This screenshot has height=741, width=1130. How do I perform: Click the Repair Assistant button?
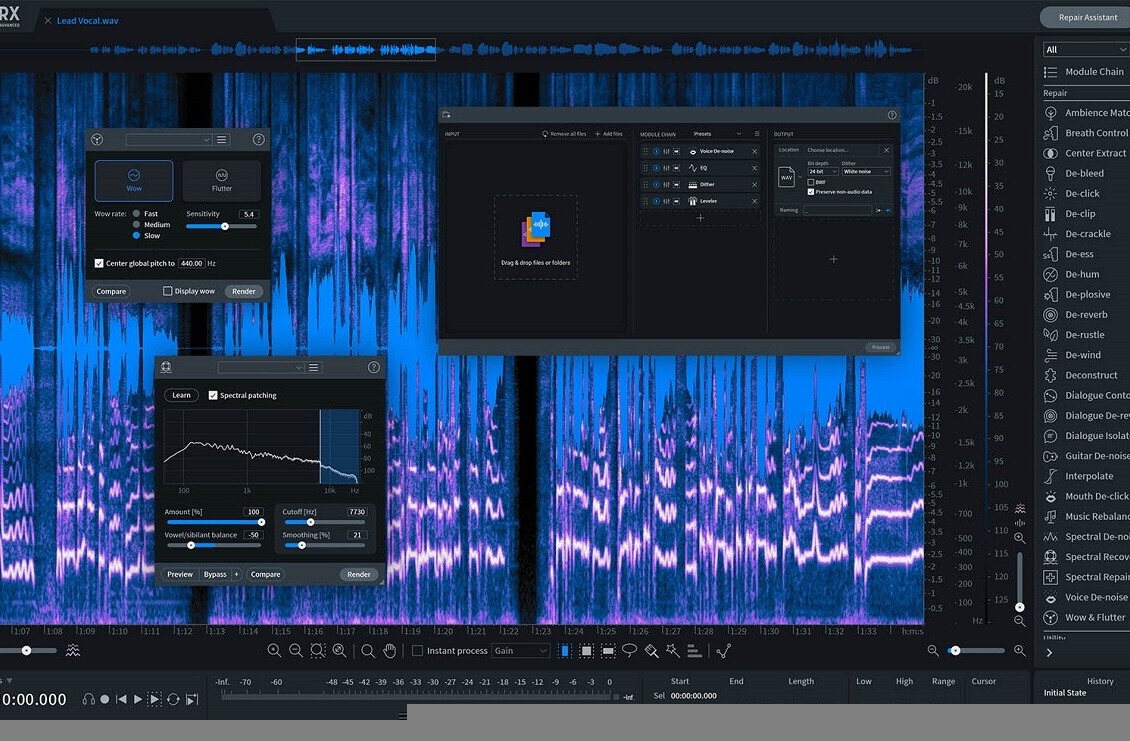[x=1086, y=17]
